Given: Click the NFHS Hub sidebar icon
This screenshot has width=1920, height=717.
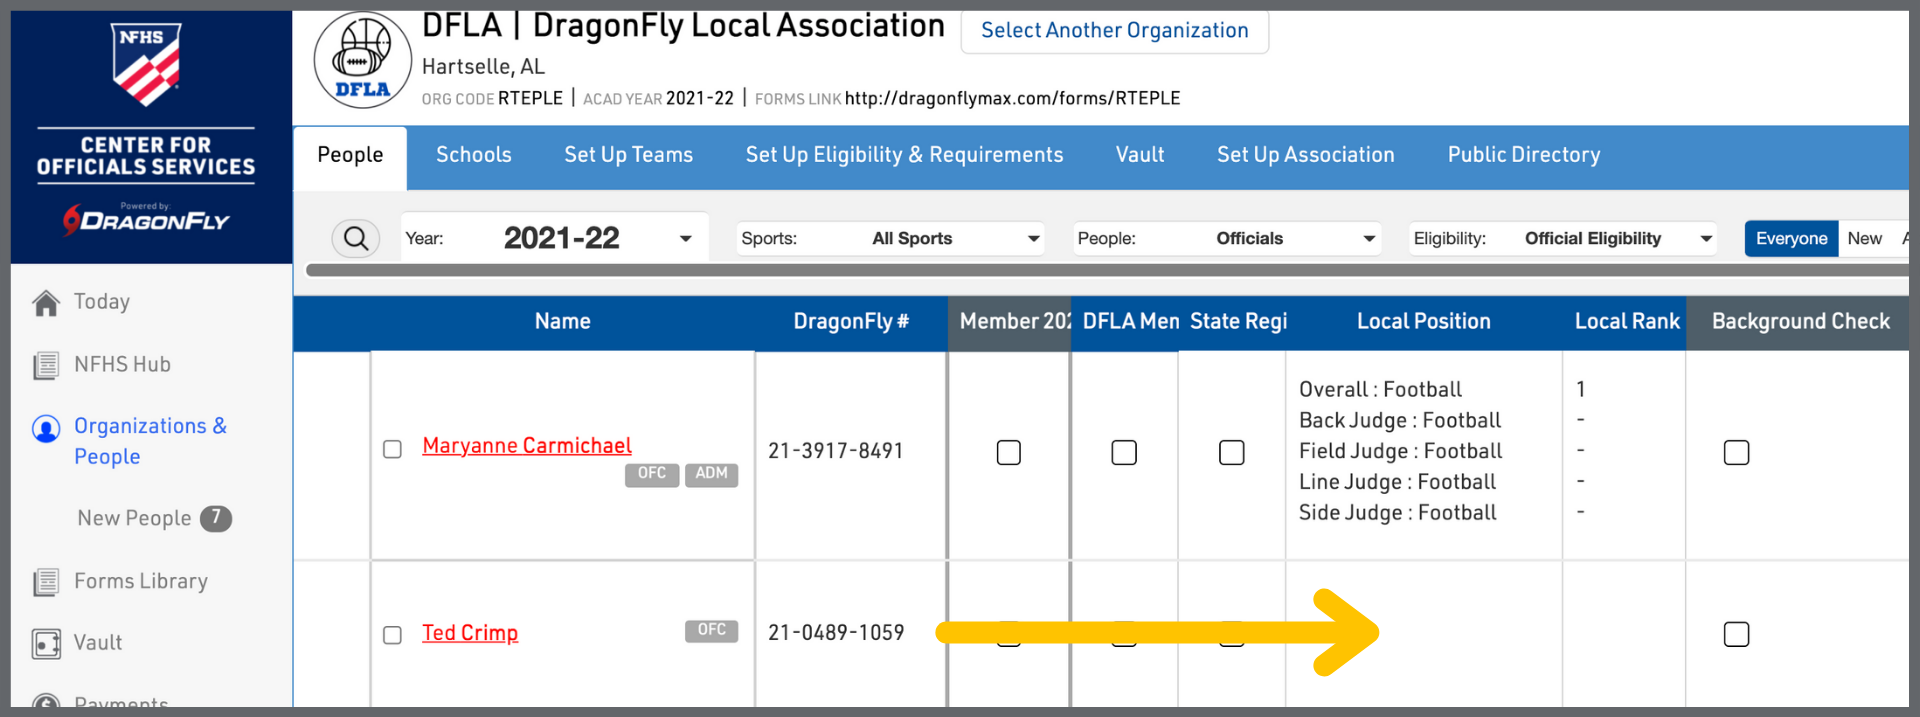Looking at the screenshot, I should coord(46,365).
